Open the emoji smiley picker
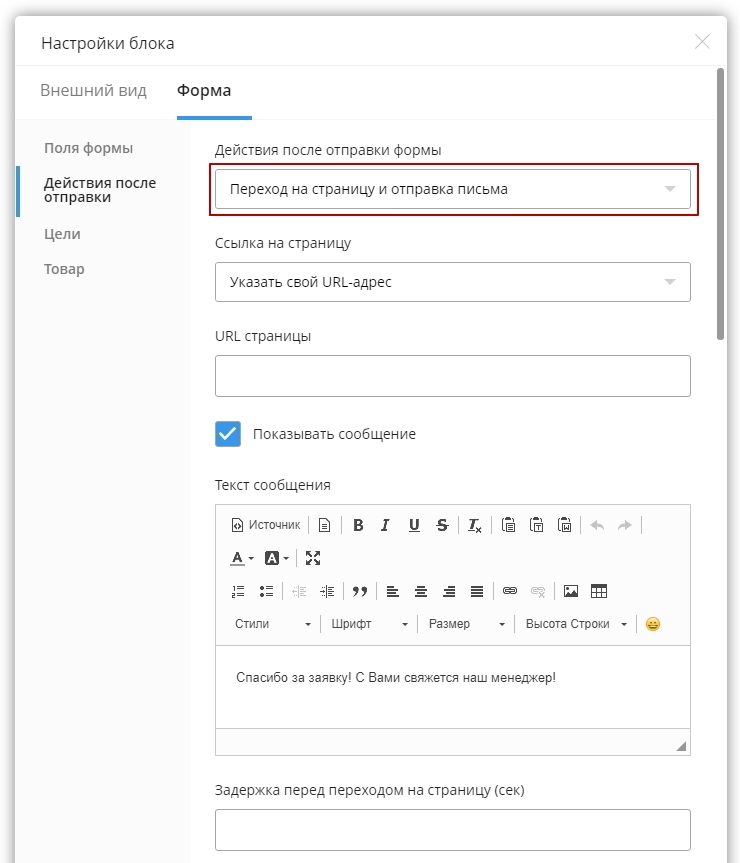Screen dimensions: 740x863 pyautogui.click(x=653, y=624)
